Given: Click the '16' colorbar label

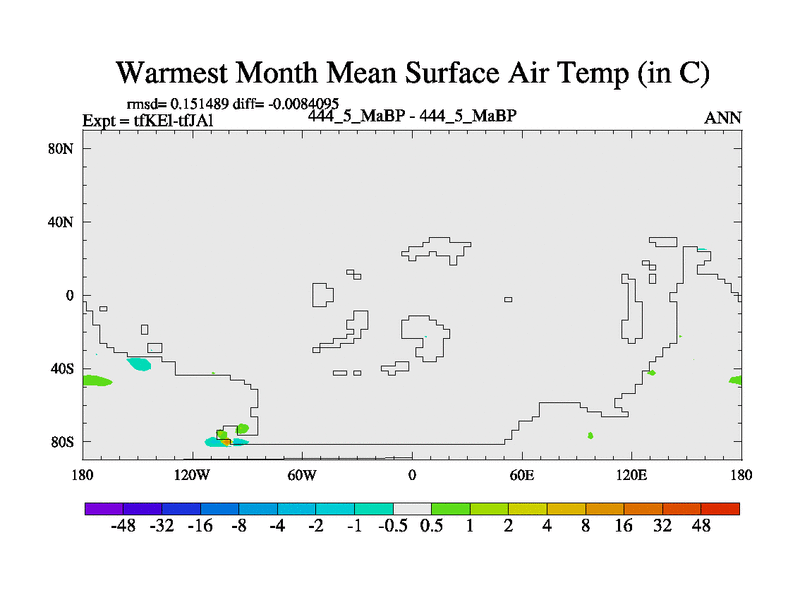Looking at the screenshot, I should (623, 526).
